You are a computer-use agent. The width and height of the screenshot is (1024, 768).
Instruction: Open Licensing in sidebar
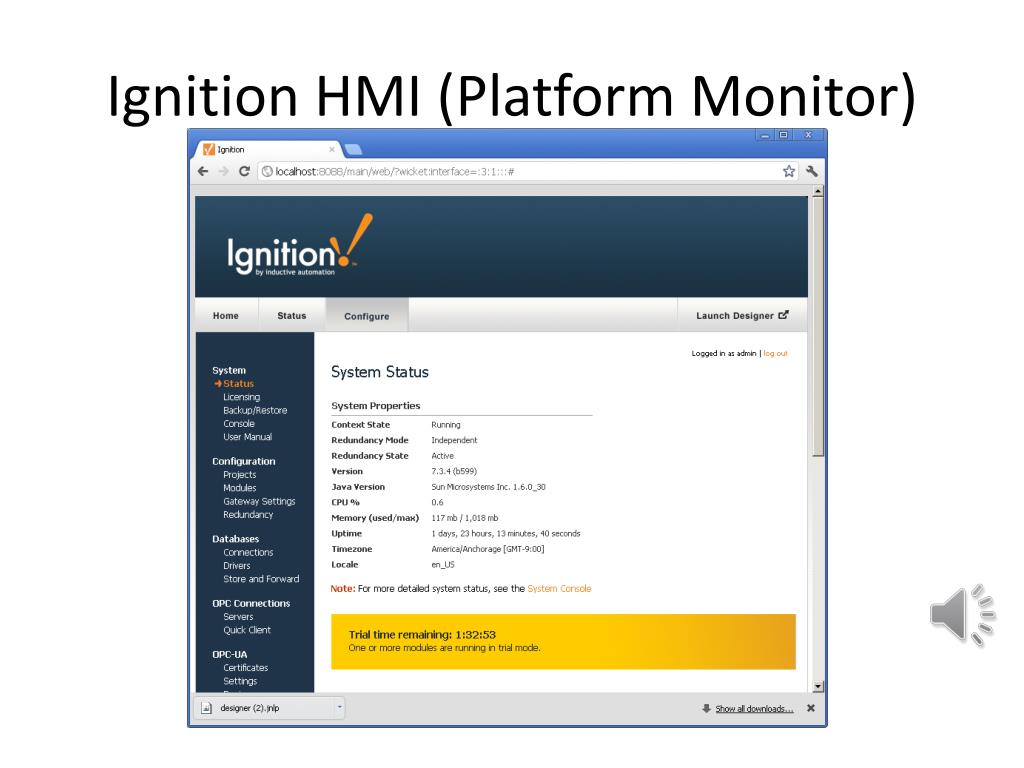(241, 397)
